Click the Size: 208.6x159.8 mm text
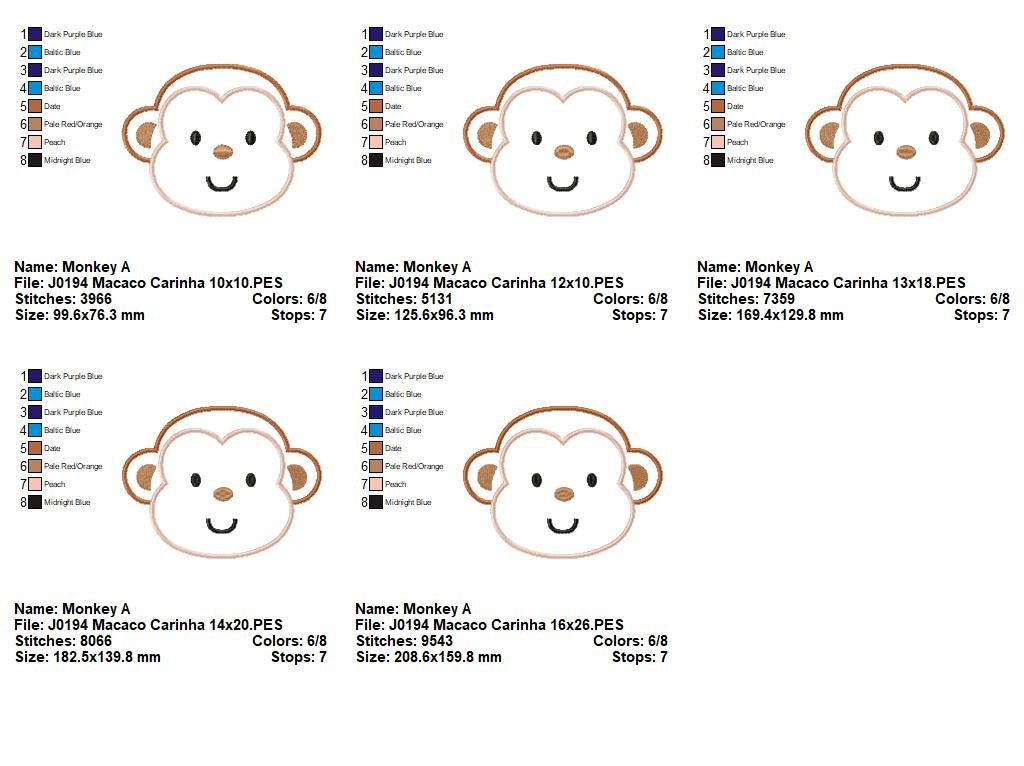Screen dimensions: 1024x766 coord(429,657)
